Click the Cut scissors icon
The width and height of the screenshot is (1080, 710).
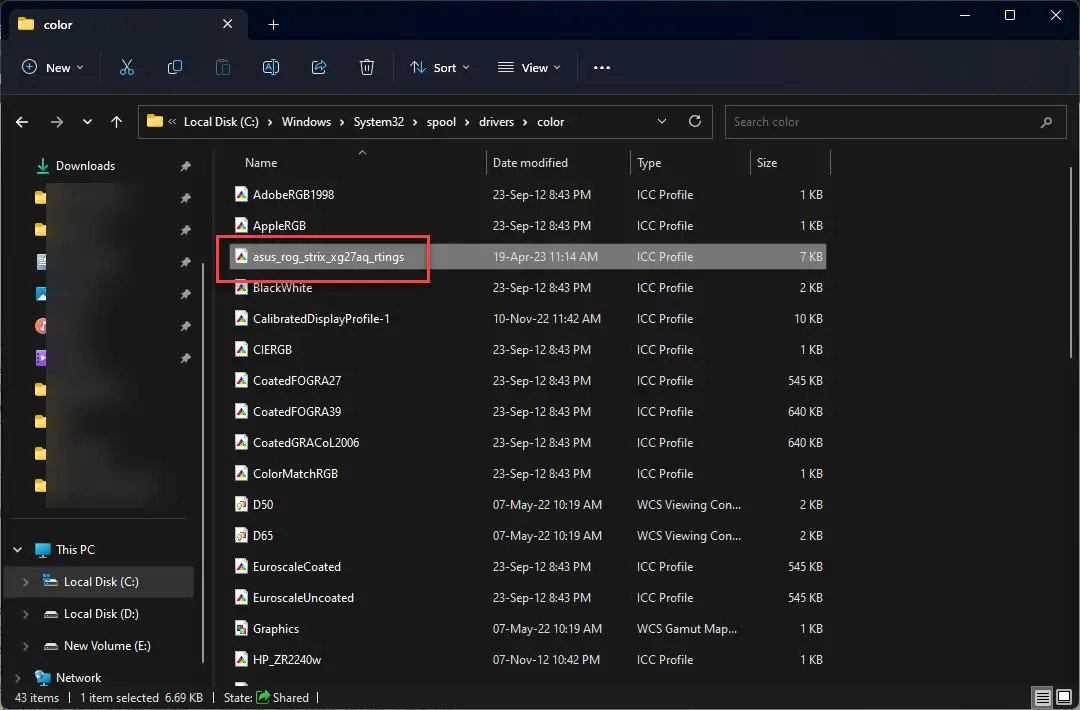click(x=127, y=67)
